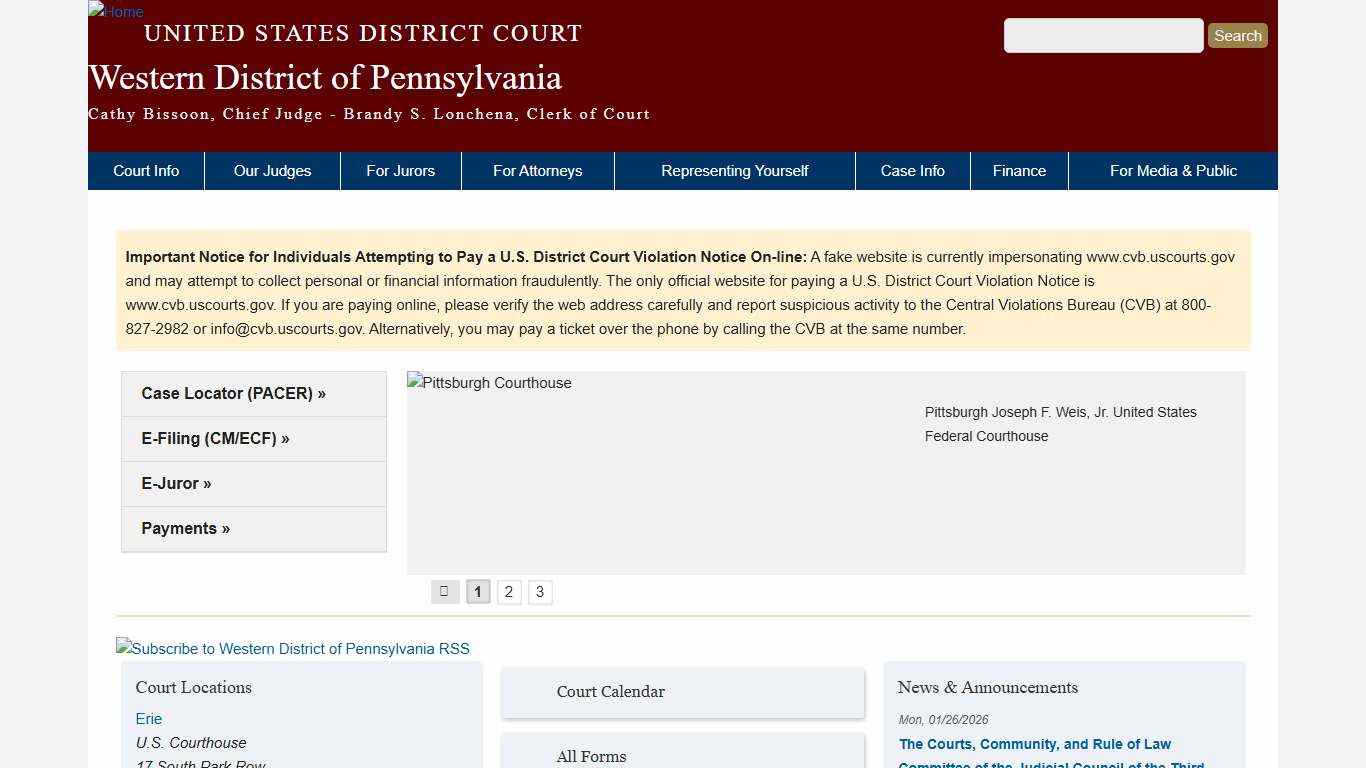Expand the E-Juror entry
The height and width of the screenshot is (768, 1366).
(x=176, y=483)
